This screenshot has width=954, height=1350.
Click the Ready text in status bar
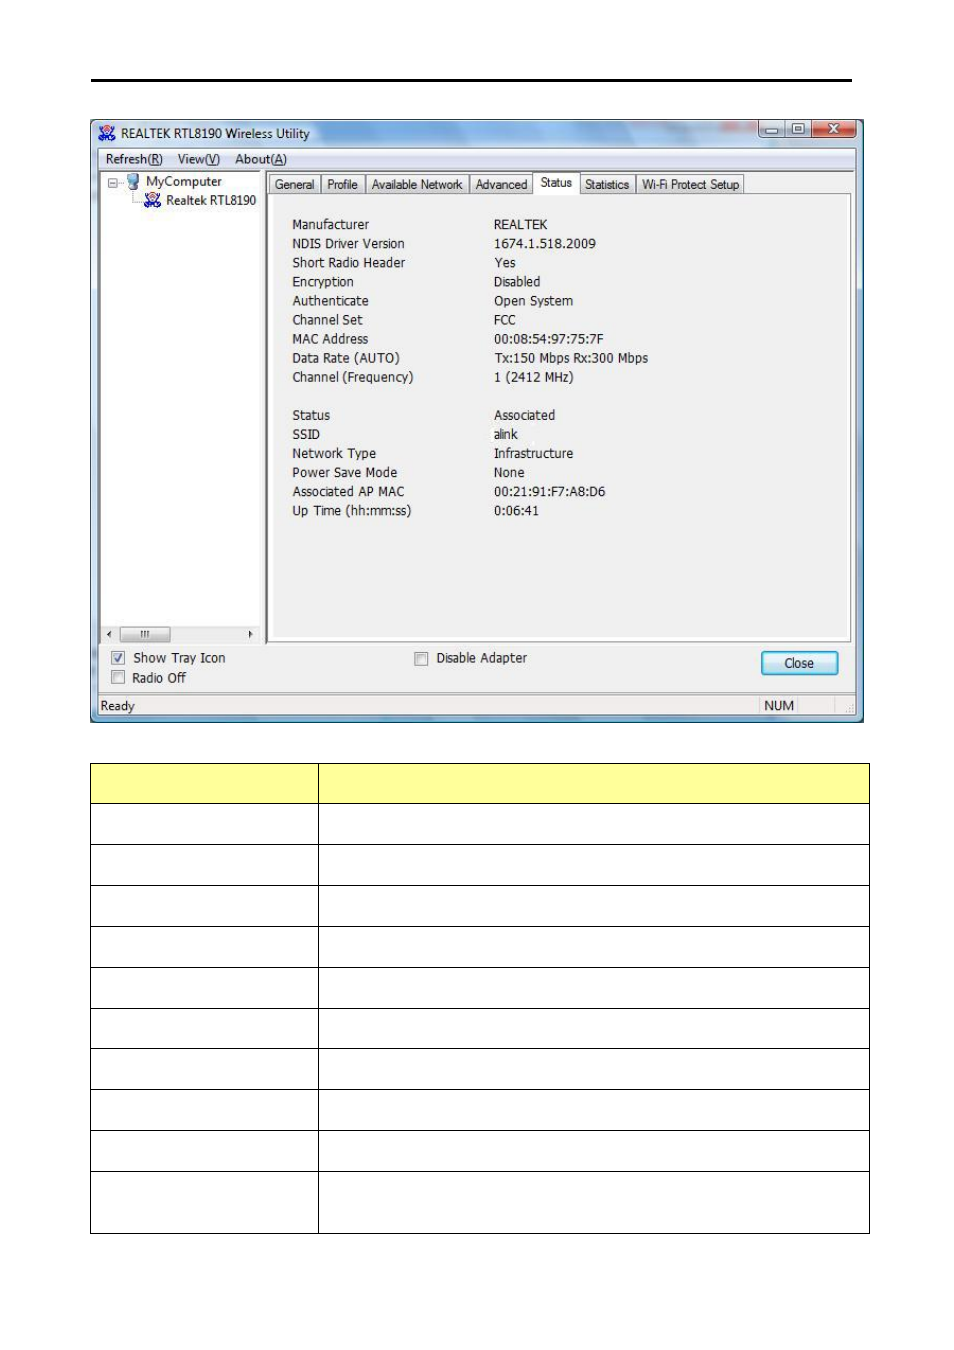[x=117, y=706]
